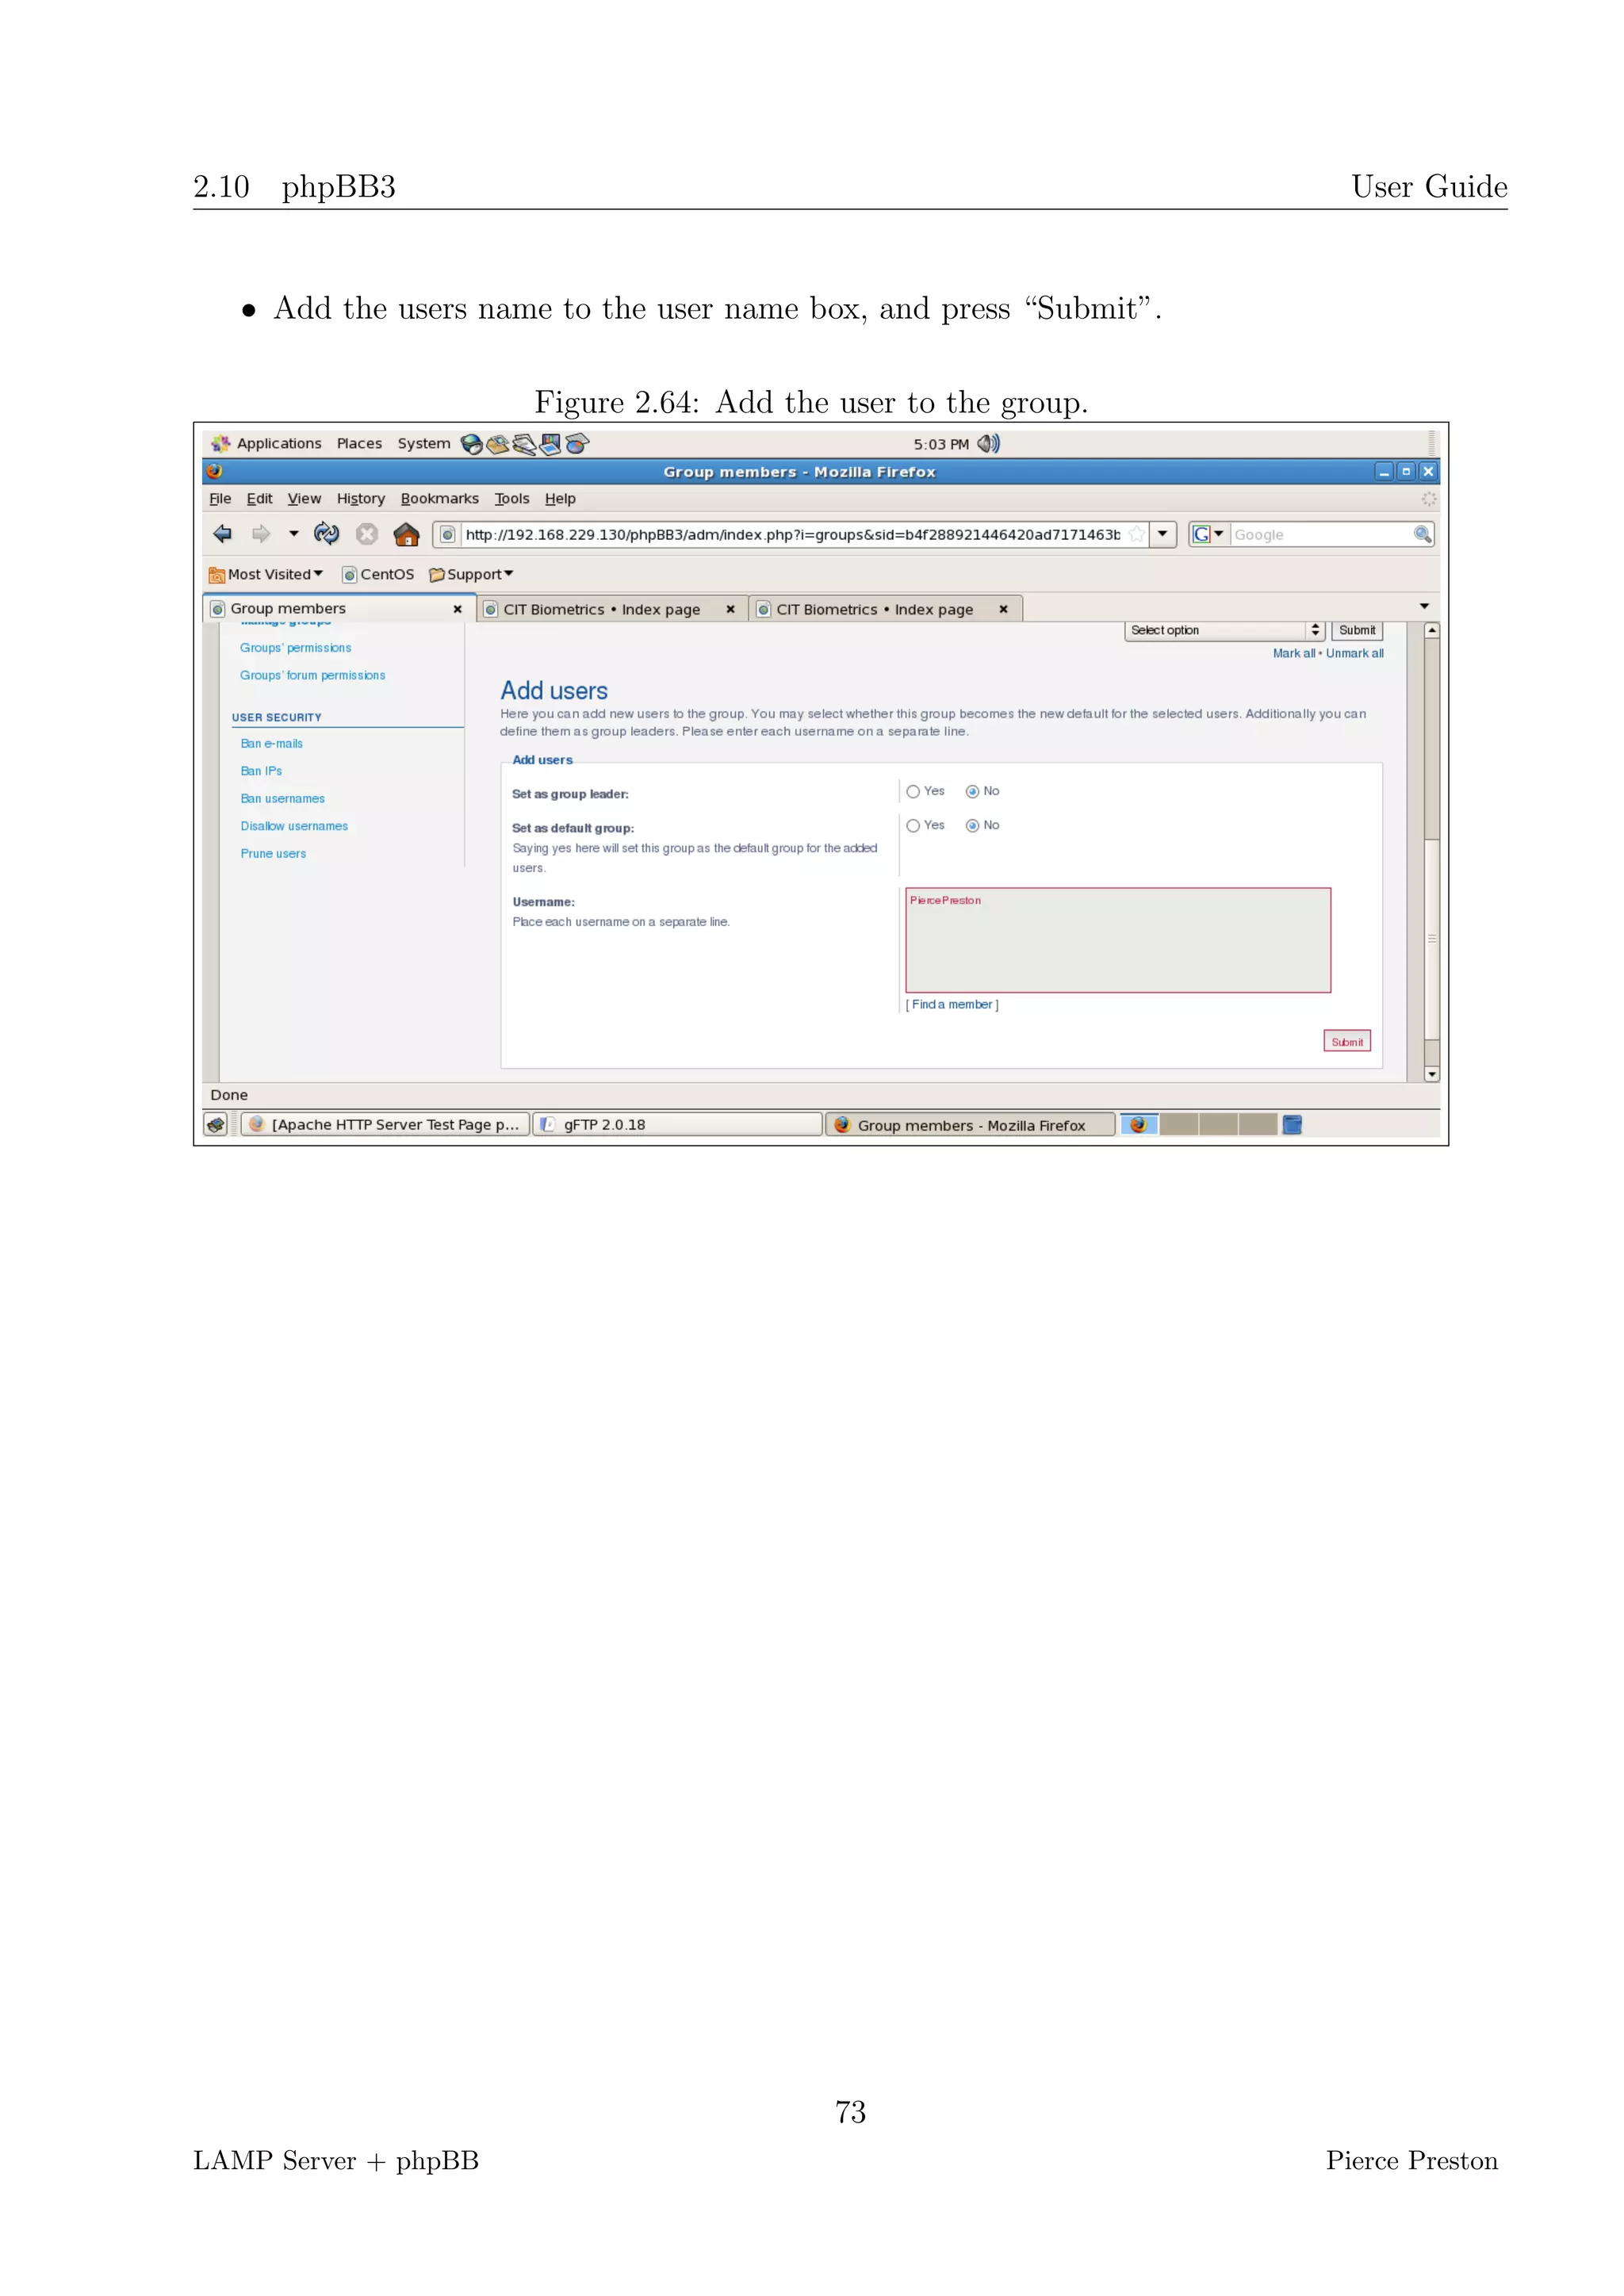This screenshot has width=1624, height=2296.
Task: Reload the current page
Action: click(326, 534)
